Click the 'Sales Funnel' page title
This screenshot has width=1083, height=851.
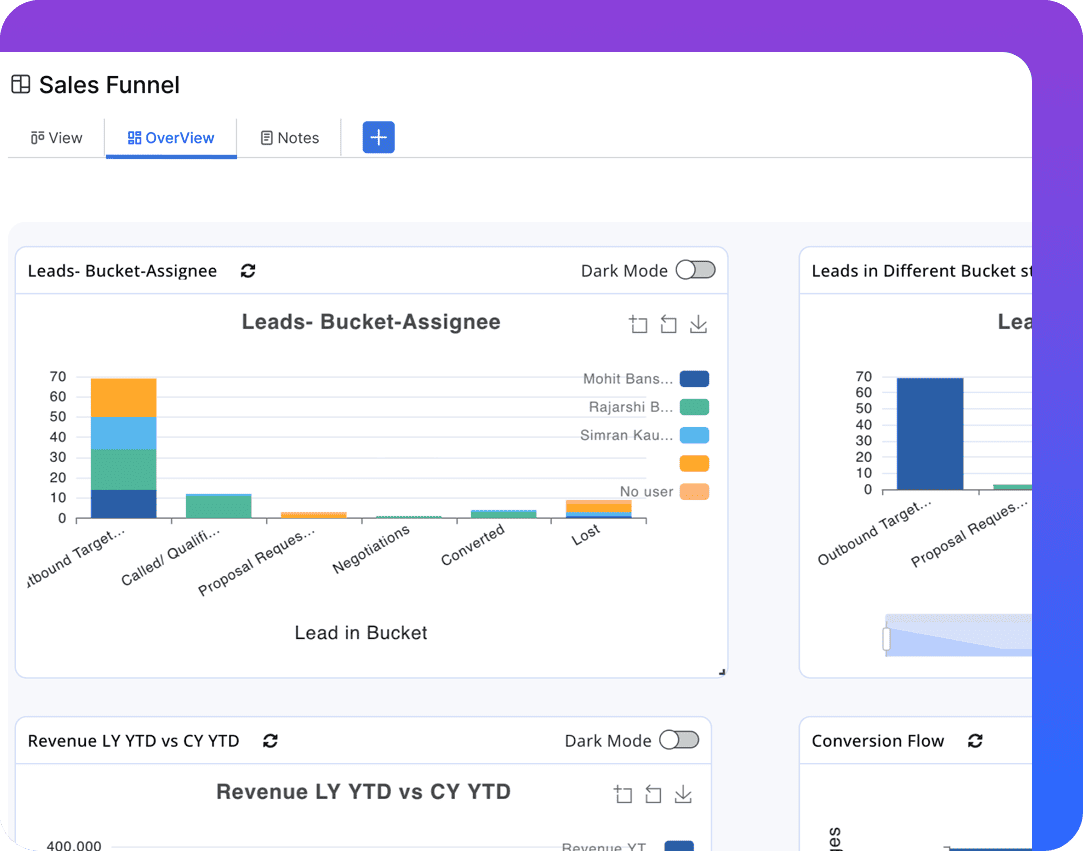pos(109,85)
